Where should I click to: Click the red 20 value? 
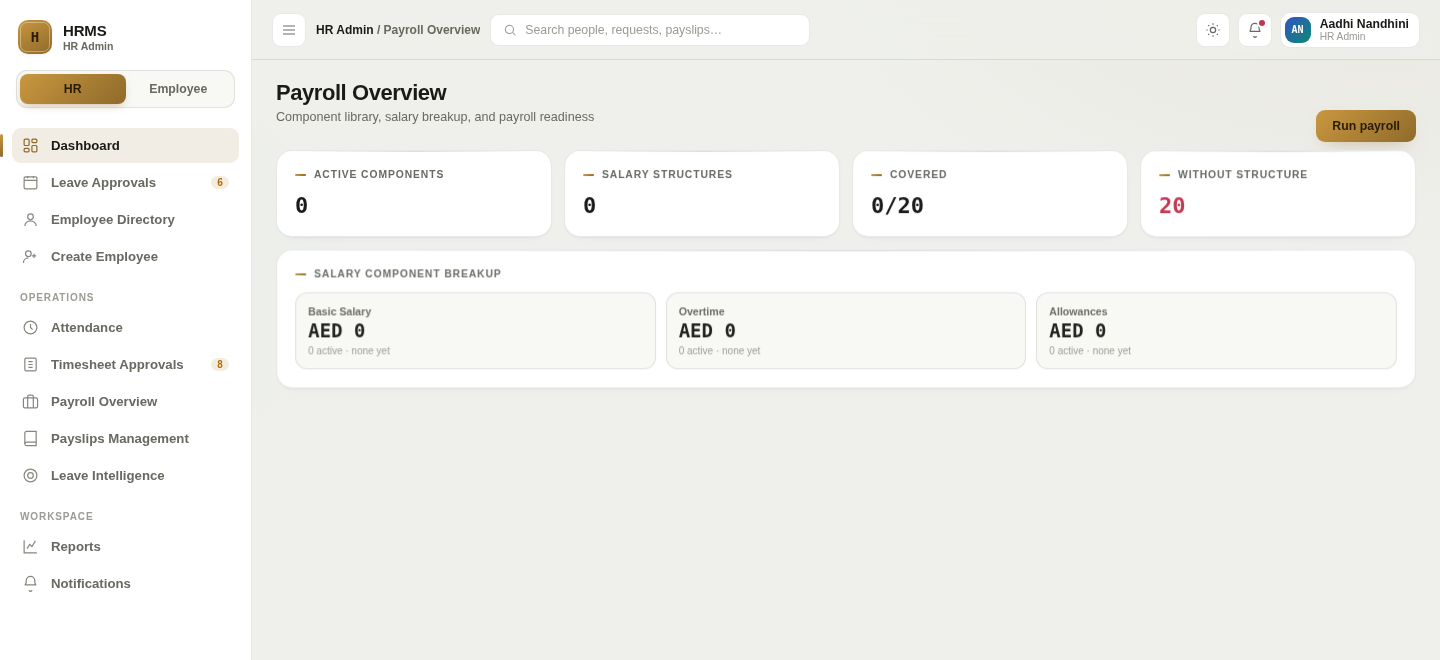(x=1172, y=205)
